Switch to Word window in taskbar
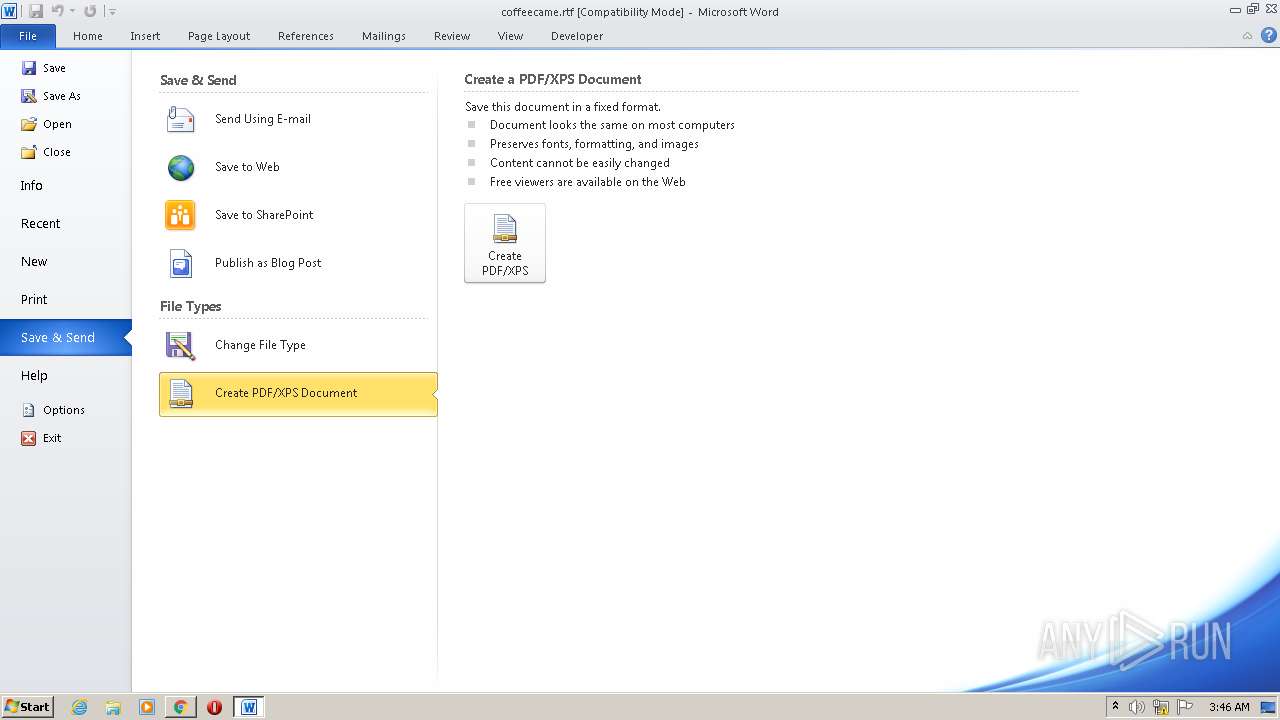 249,707
